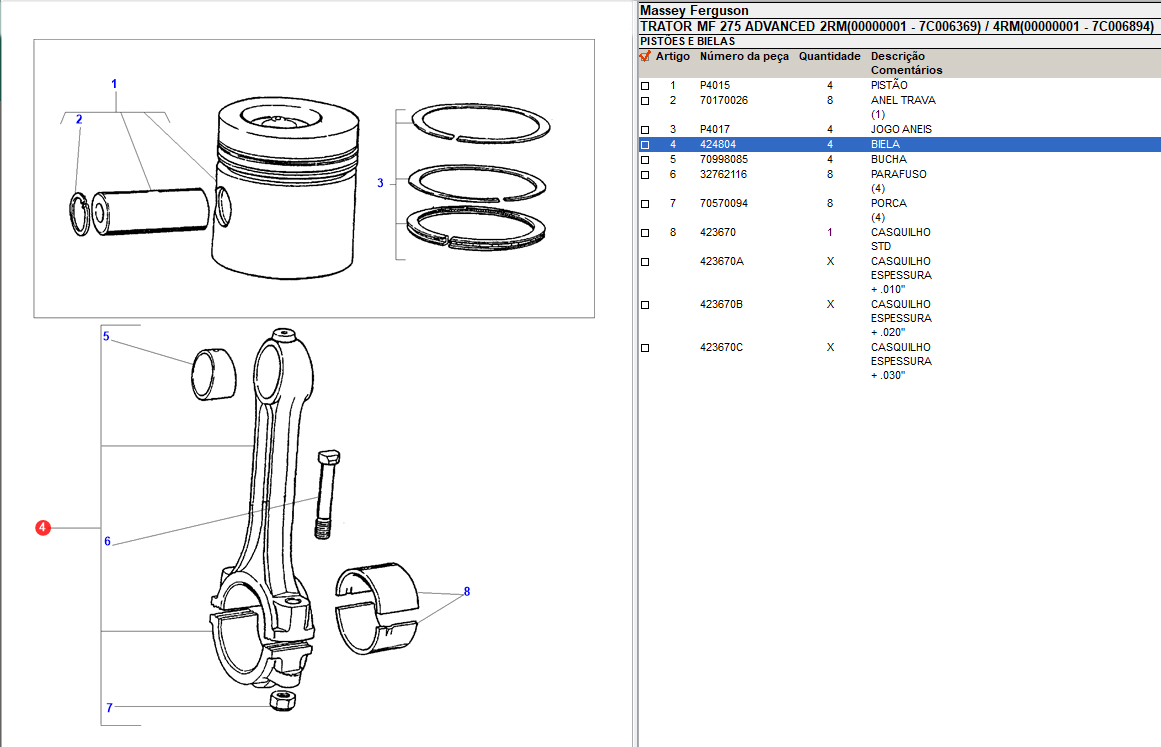Tick the checkbox for PISTÃO P4015 row
Viewport: 1161px width, 747px height.
(x=645, y=86)
